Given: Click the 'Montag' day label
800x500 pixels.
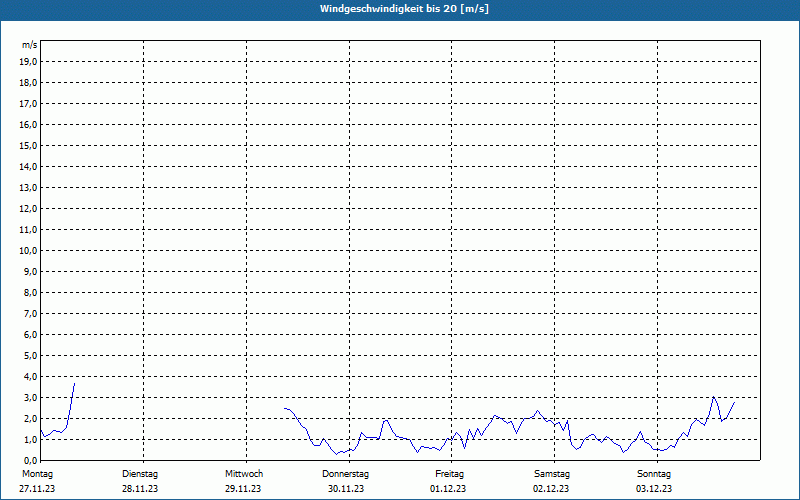Looking at the screenshot, I should (x=37, y=474).
